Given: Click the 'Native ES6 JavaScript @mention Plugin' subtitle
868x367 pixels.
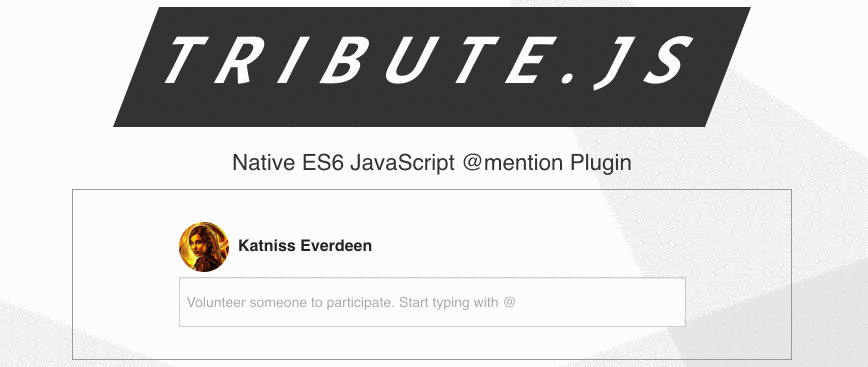Looking at the screenshot, I should (x=432, y=163).
